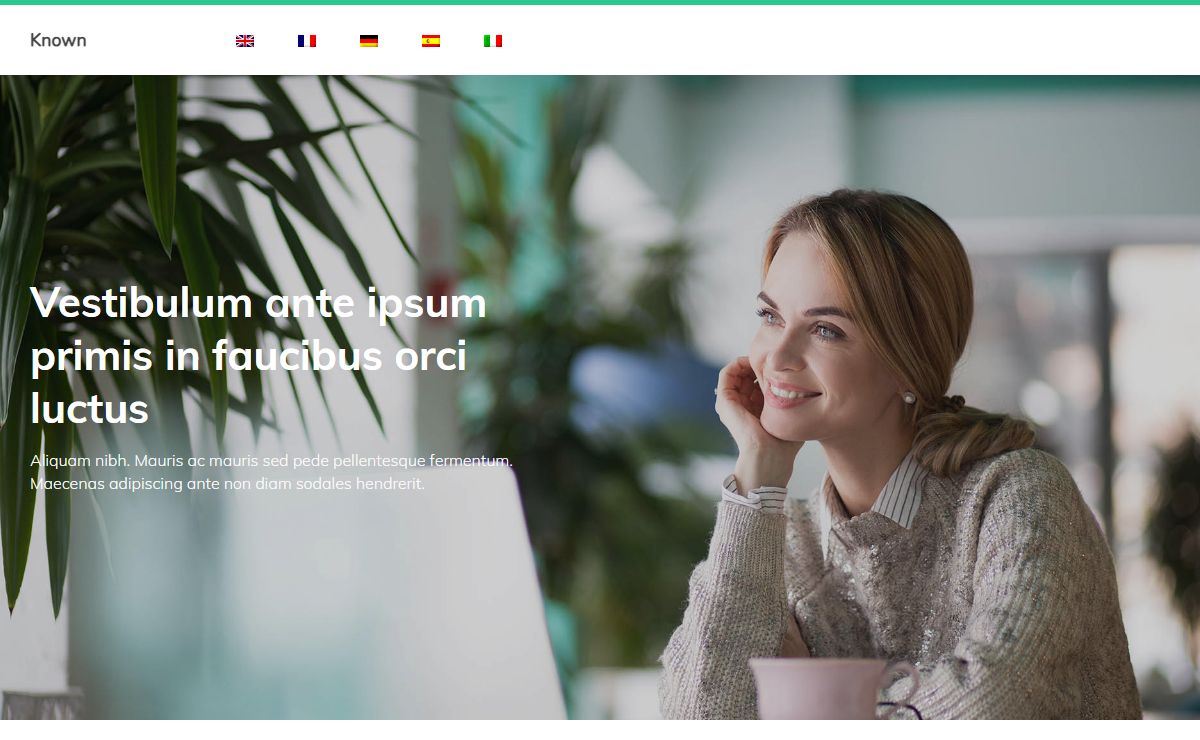This screenshot has width=1200, height=740.
Task: Click the 'Vestibulum ante ipsum' headline first line
Action: (x=258, y=303)
